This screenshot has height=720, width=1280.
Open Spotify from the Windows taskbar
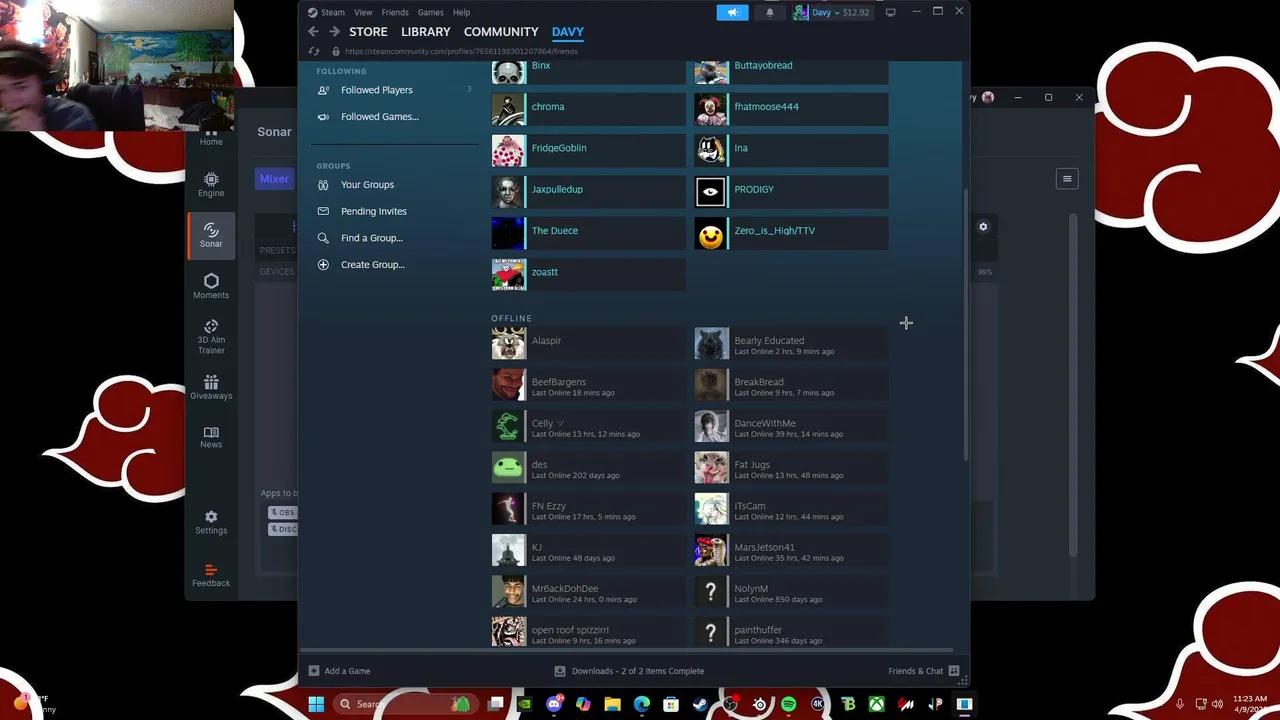(788, 704)
